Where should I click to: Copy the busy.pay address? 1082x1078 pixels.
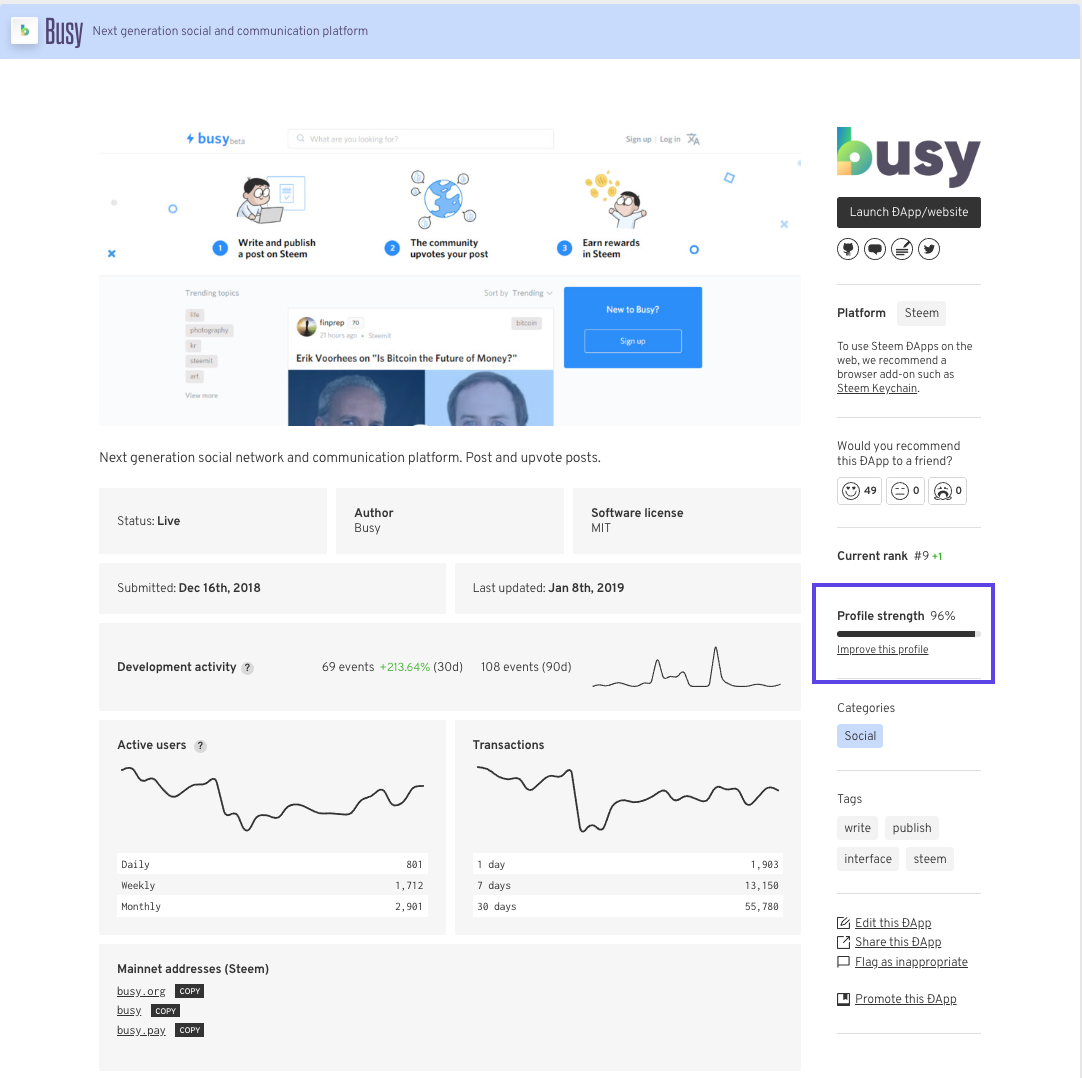click(x=189, y=1030)
